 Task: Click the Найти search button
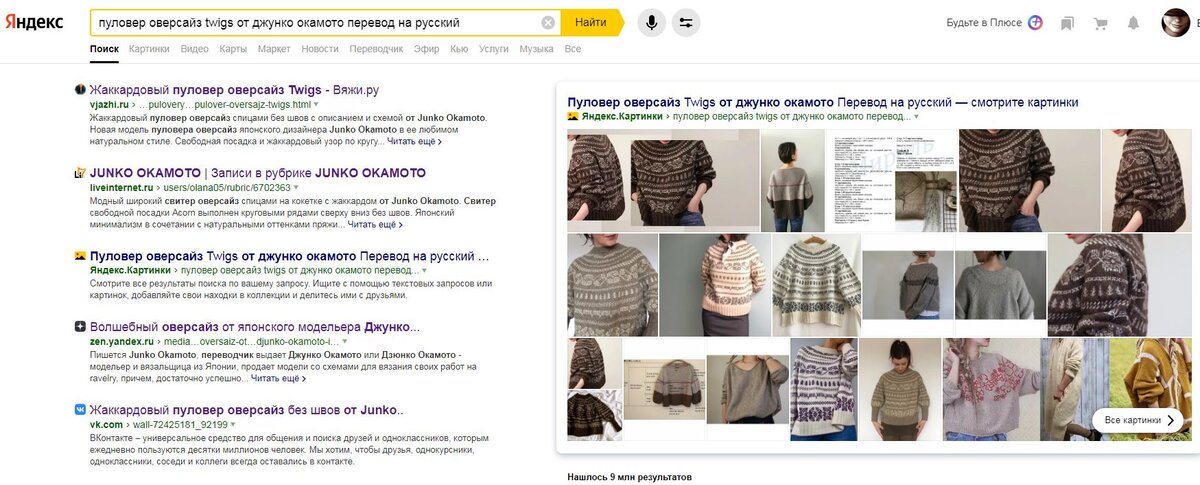coord(591,22)
